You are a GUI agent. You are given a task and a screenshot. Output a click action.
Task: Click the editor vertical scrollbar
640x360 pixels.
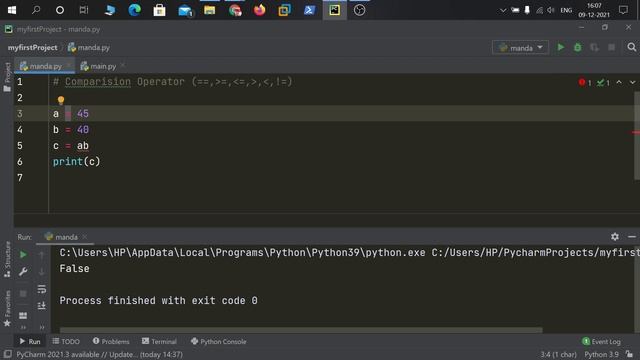(x=637, y=136)
